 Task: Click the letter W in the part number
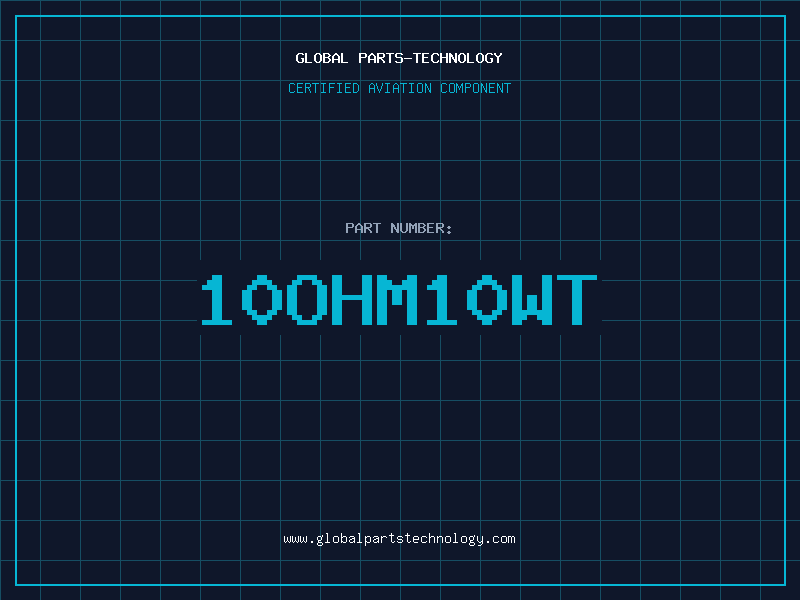tap(532, 300)
